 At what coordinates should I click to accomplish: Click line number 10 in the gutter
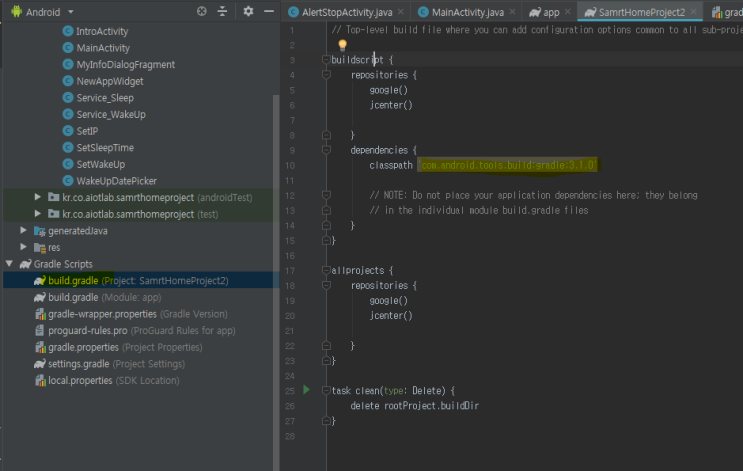(290, 165)
